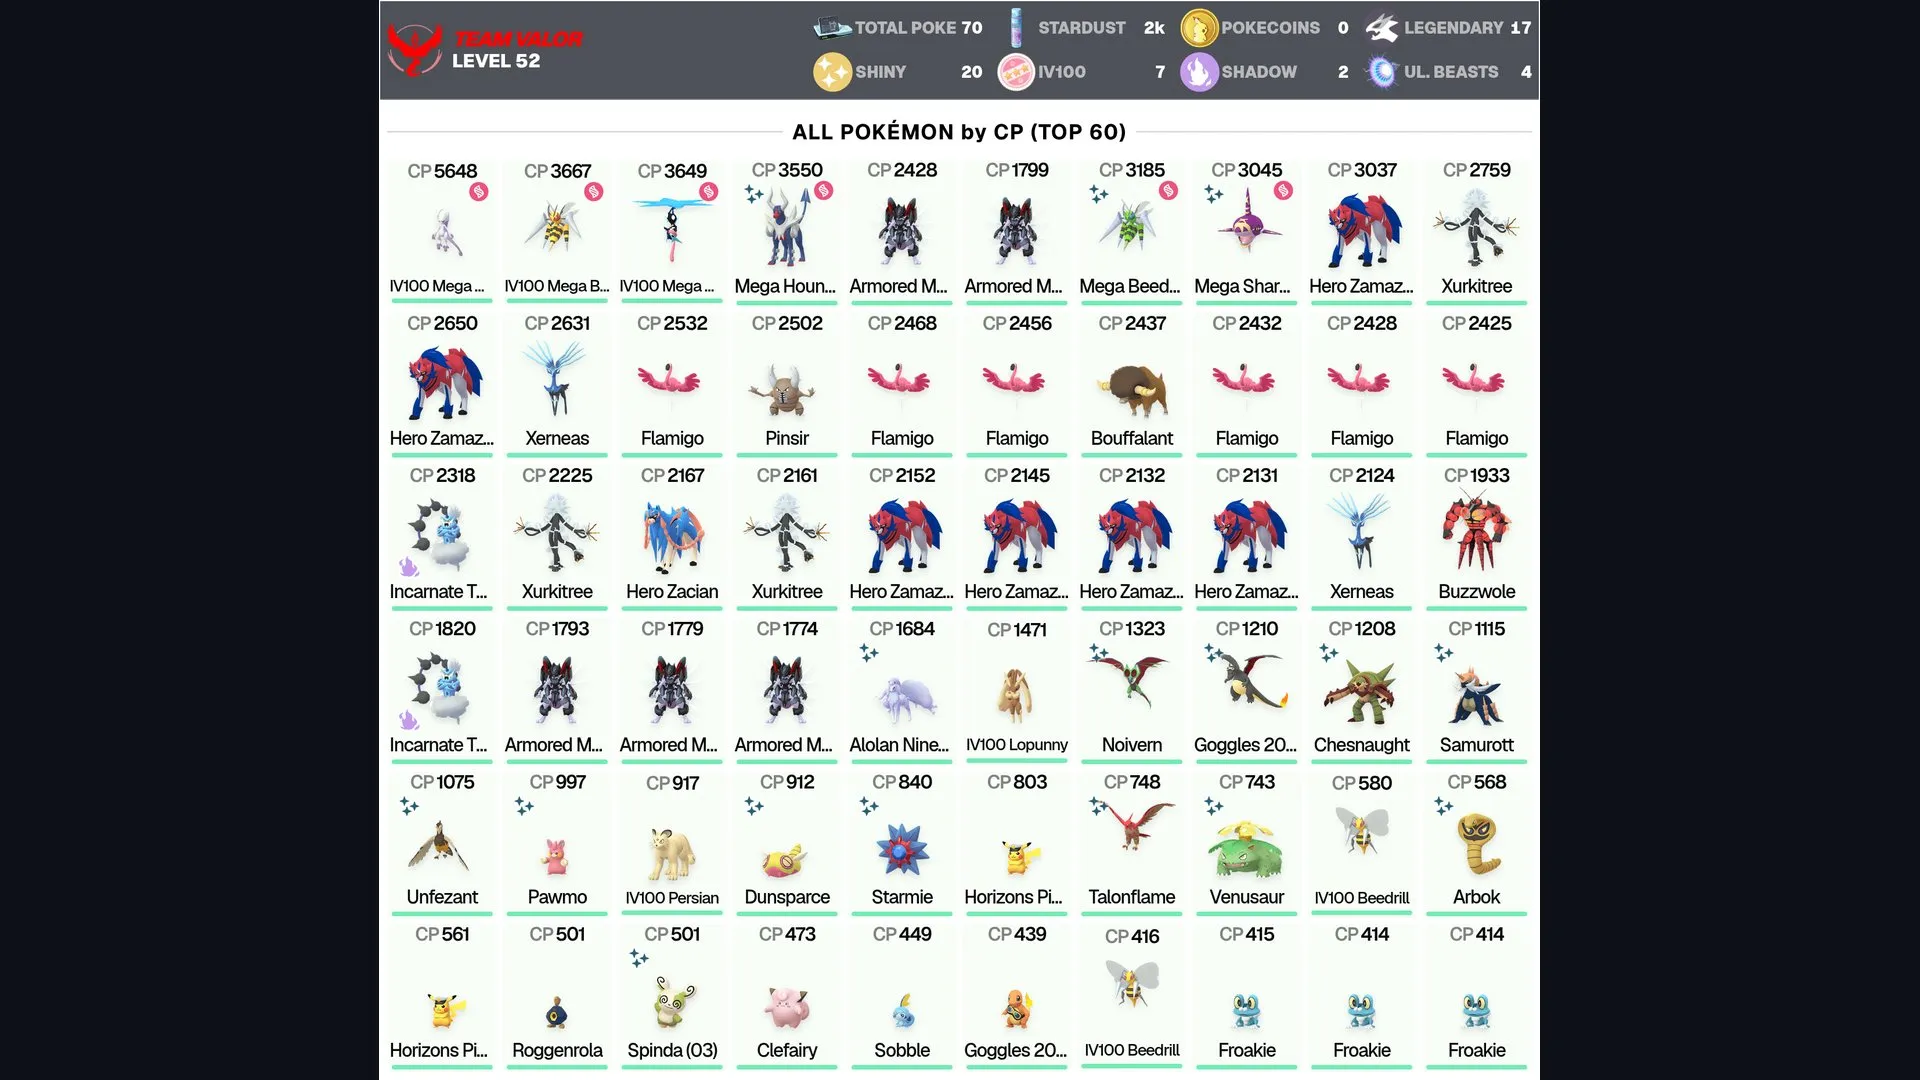Select the Clefairy CP 473 card

[787, 996]
